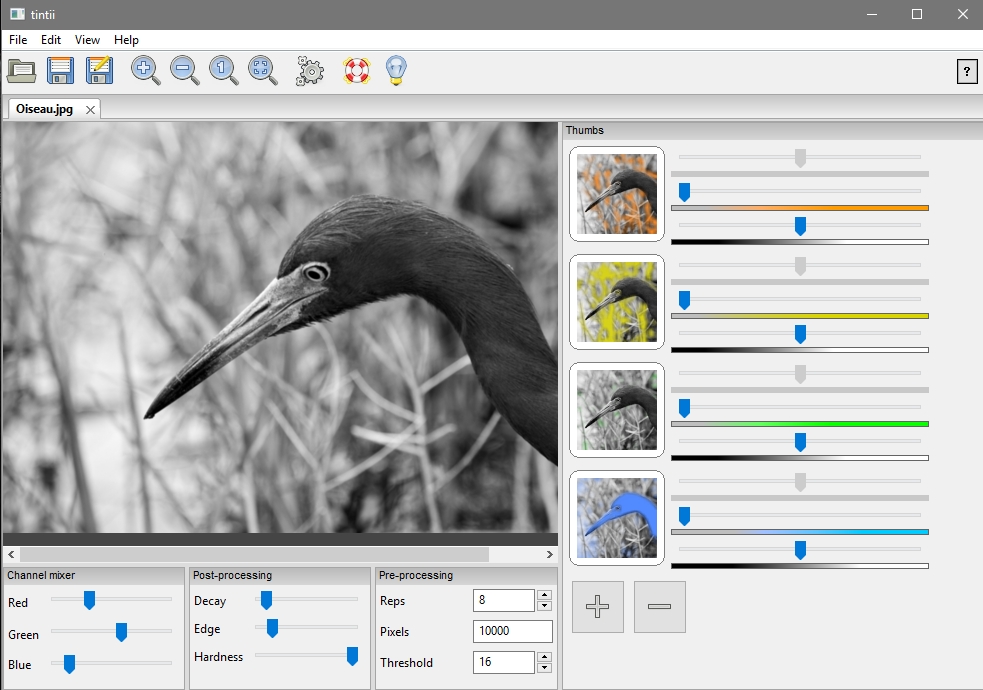Reset zoom to actual size icon
This screenshot has height=690, width=983.
click(x=223, y=71)
